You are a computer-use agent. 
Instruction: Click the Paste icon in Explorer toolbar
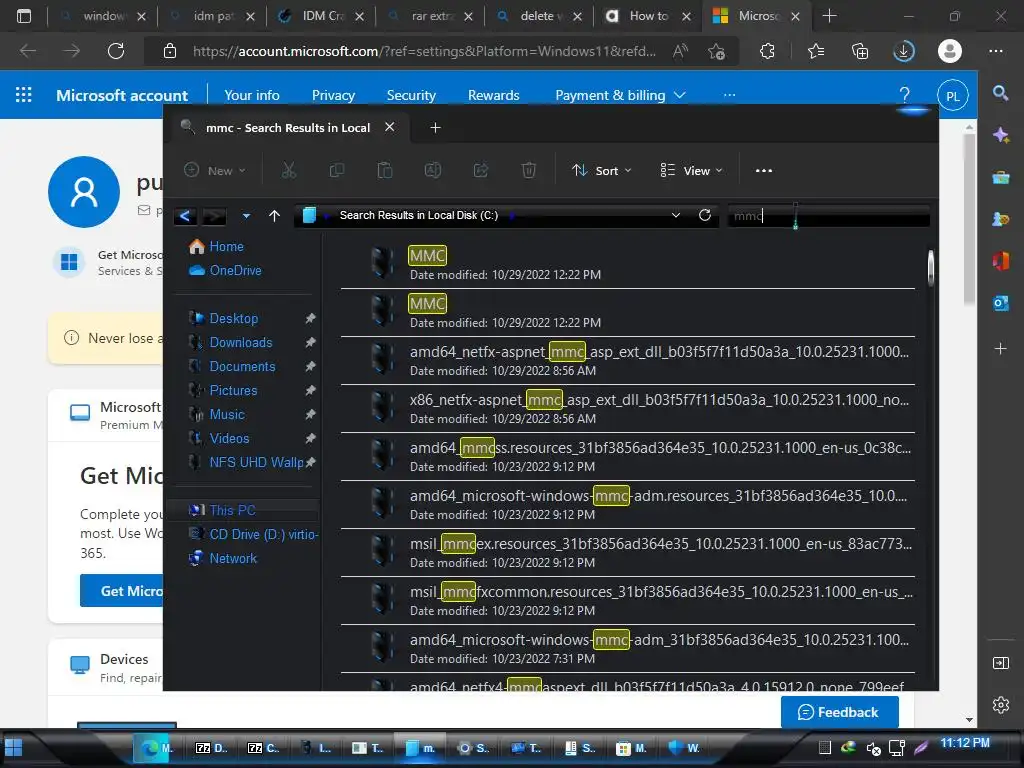385,170
